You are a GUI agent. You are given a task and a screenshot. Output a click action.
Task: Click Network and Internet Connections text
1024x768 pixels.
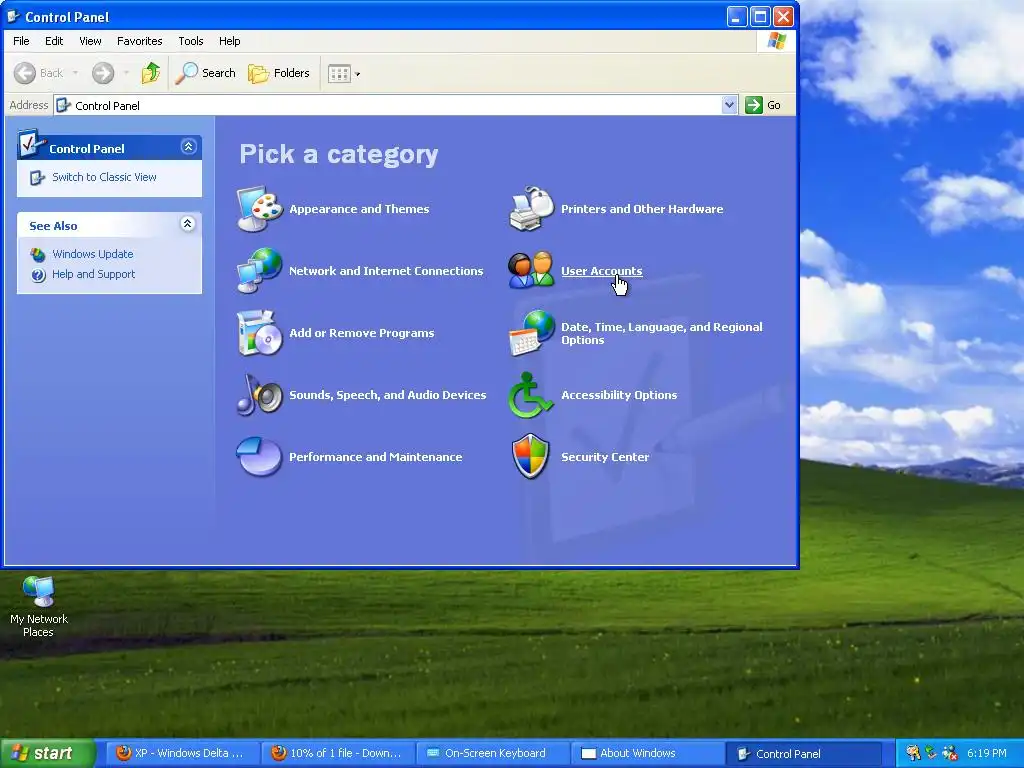386,271
